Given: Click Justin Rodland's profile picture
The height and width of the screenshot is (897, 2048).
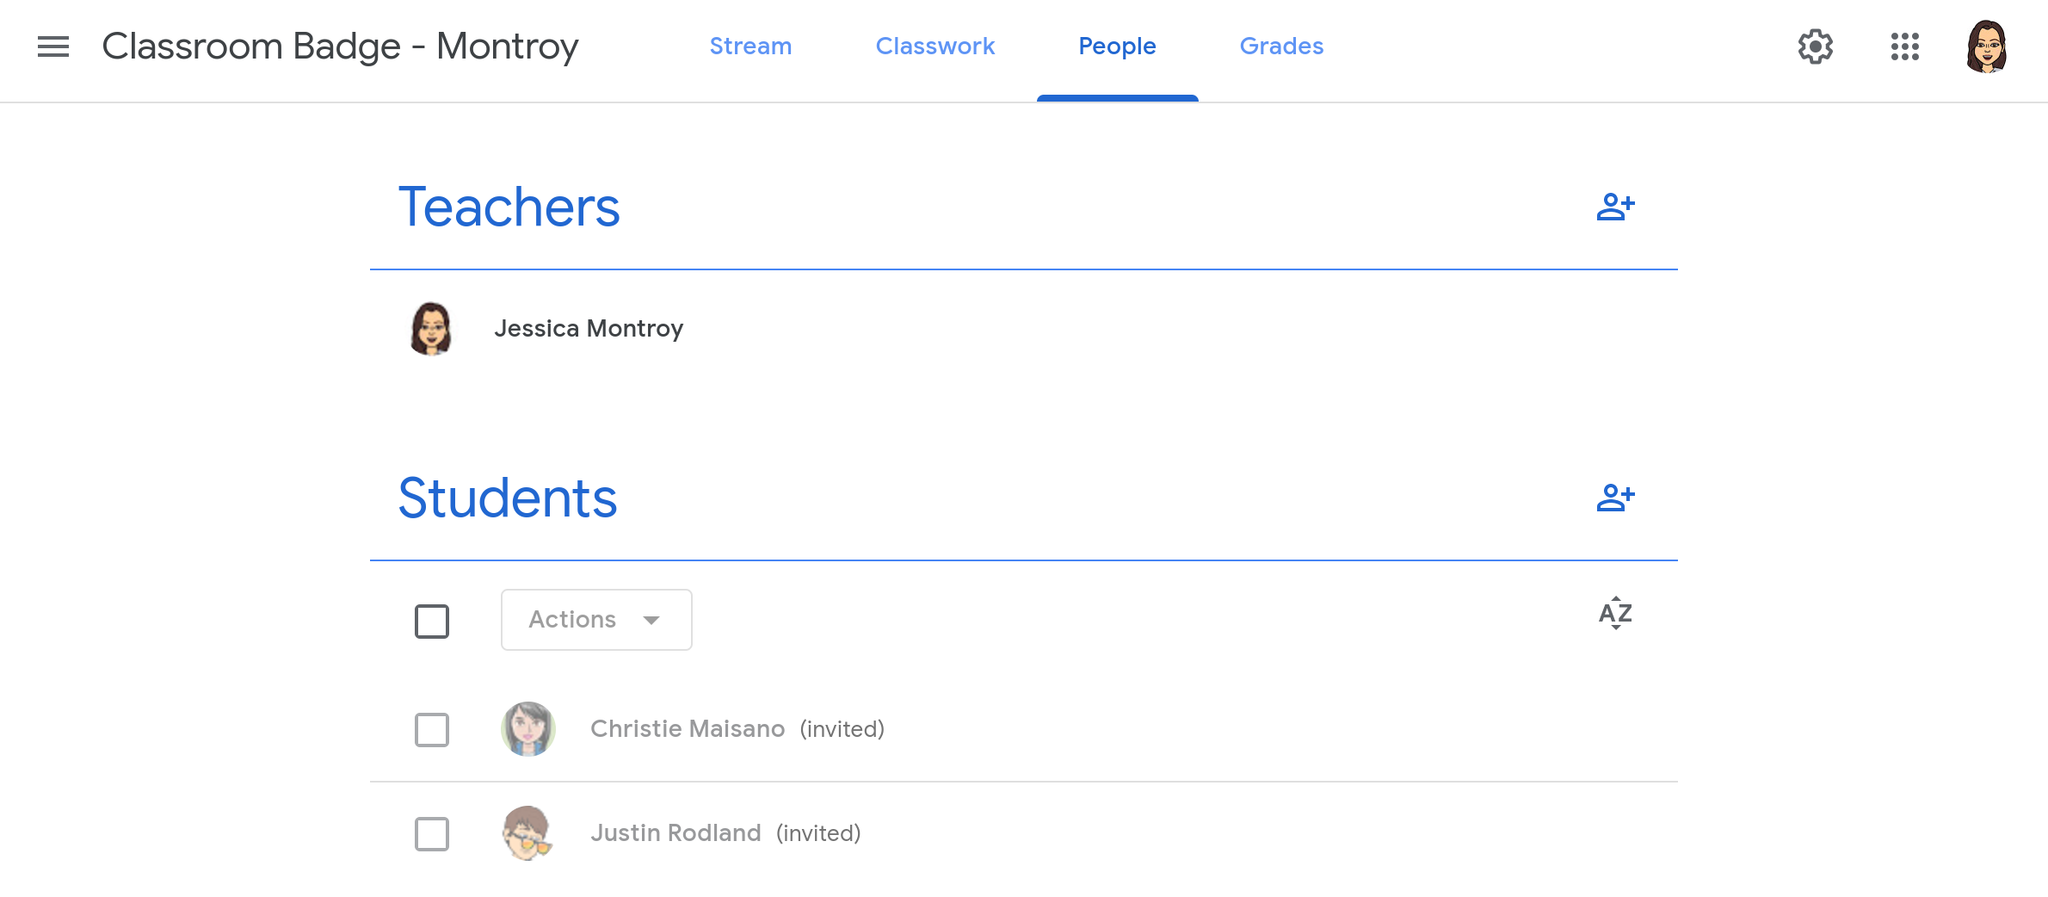Looking at the screenshot, I should 527,833.
